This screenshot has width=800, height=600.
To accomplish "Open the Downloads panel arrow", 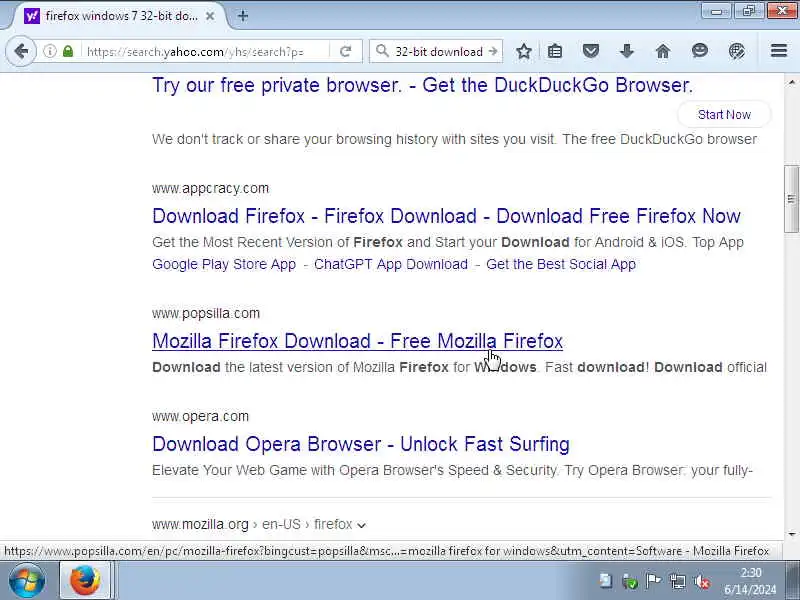I will coord(627,51).
